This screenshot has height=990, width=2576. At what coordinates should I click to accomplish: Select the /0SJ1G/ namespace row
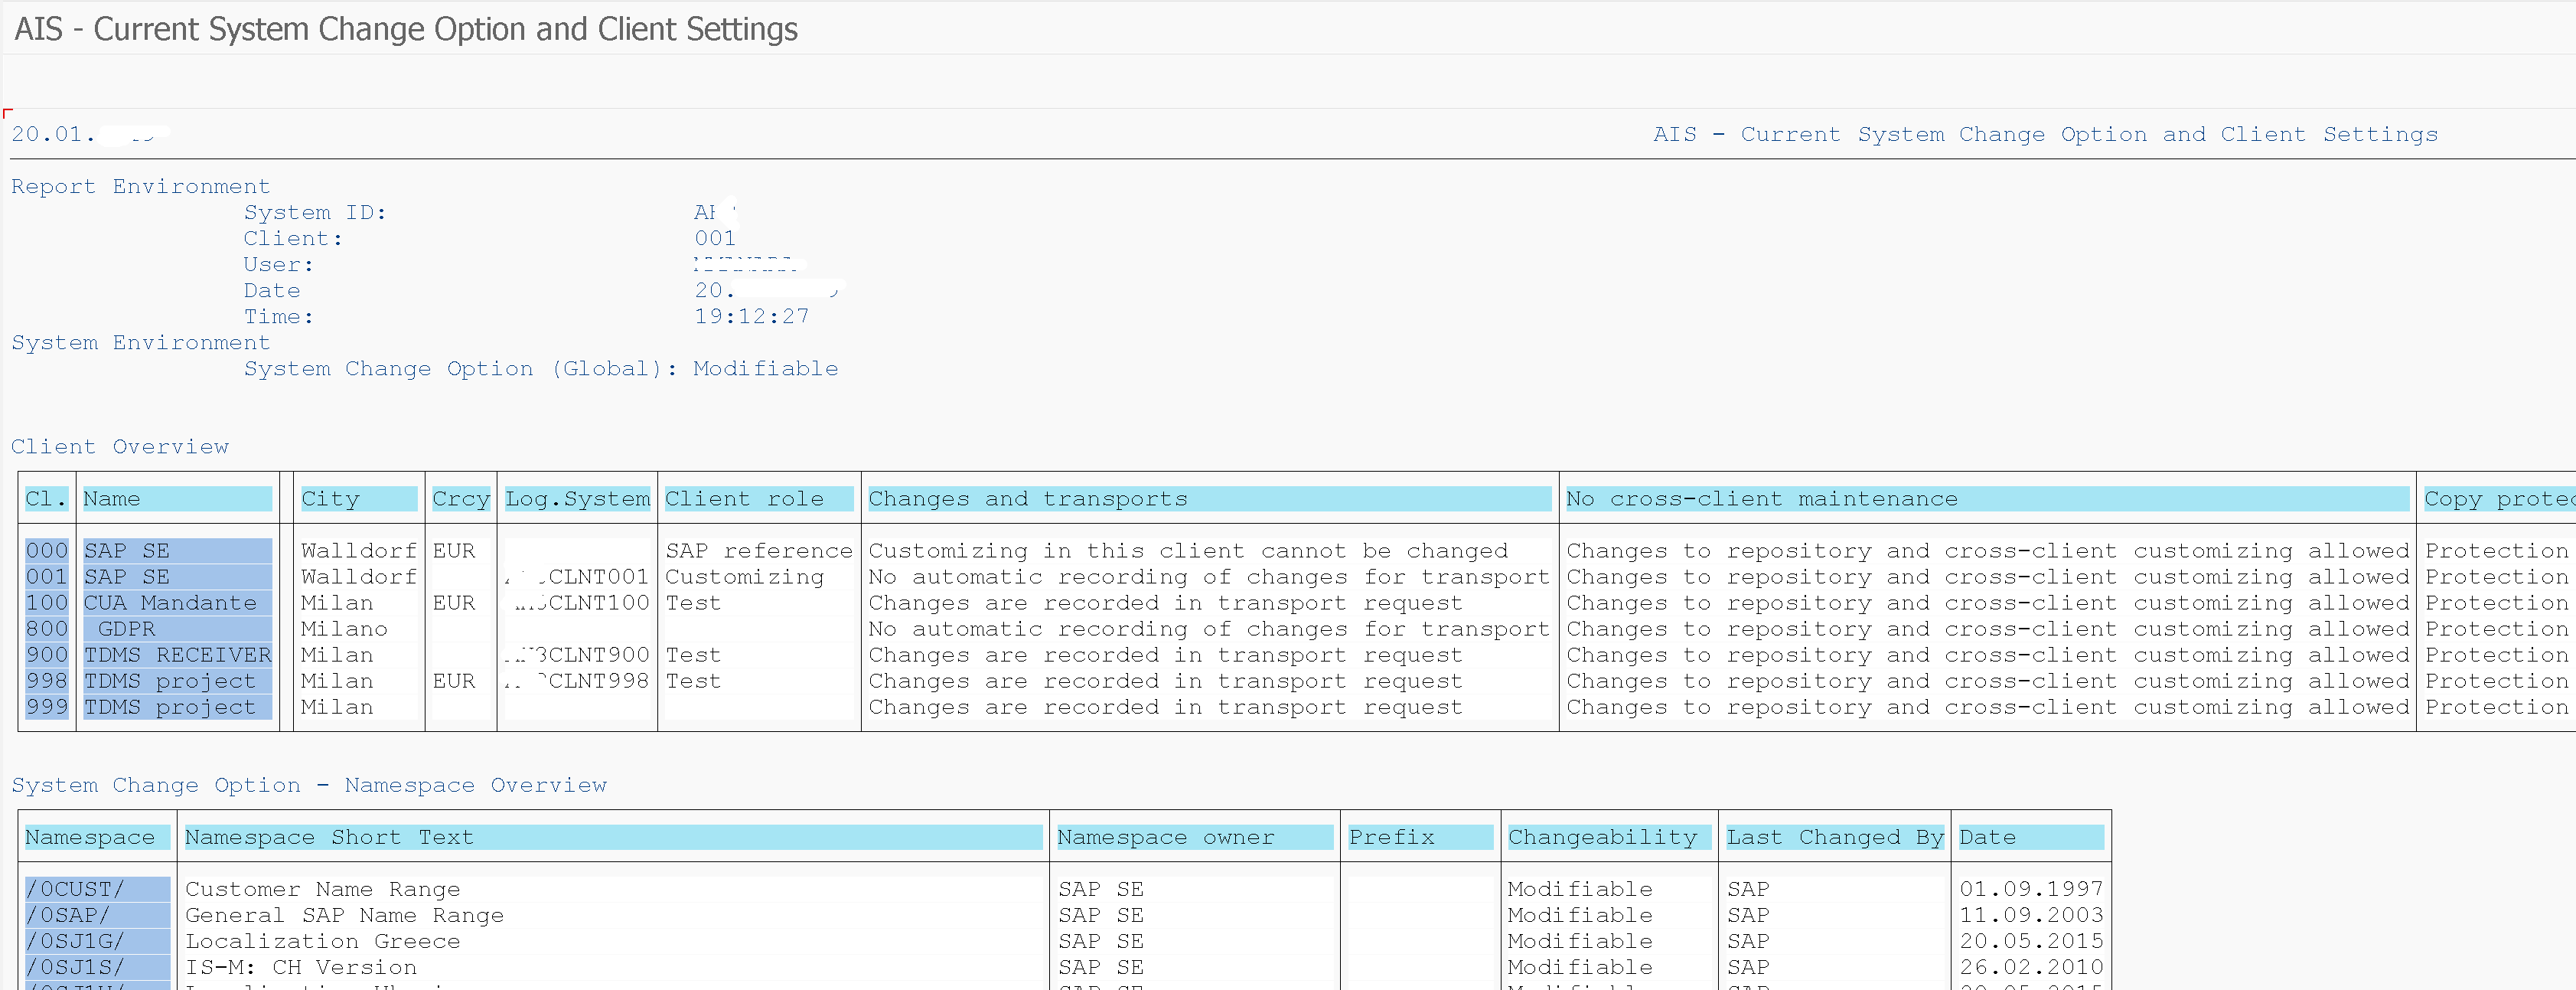tap(97, 941)
